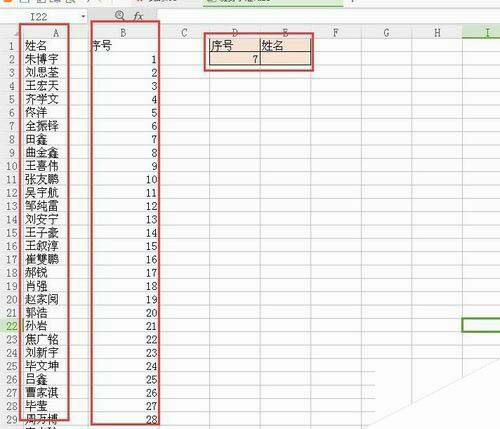Select the name 佟洋
500x429 pixels.
tap(36, 112)
